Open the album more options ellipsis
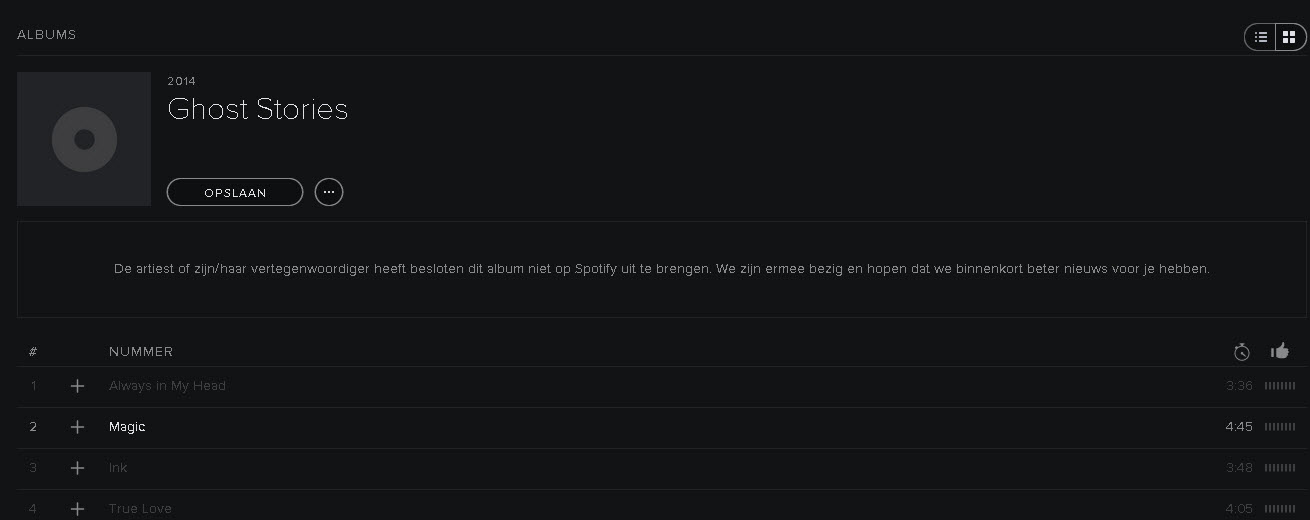 (x=329, y=192)
